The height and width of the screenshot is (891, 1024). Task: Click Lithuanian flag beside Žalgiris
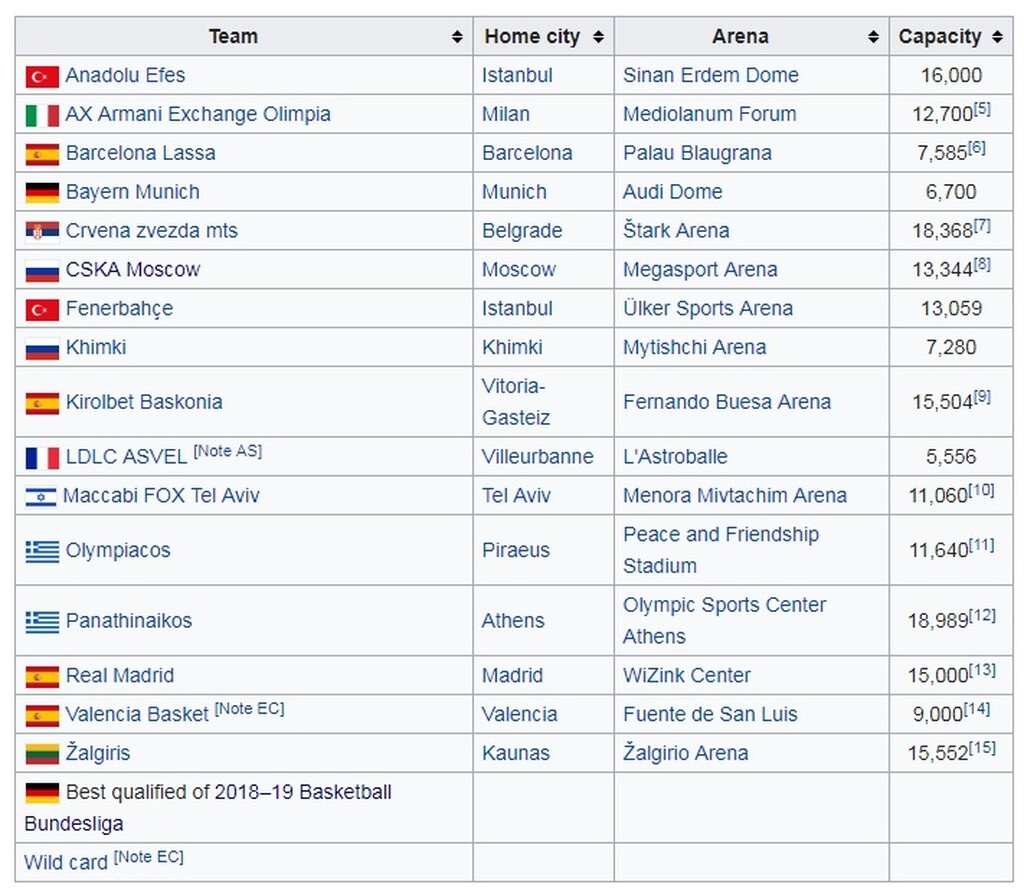pos(42,754)
